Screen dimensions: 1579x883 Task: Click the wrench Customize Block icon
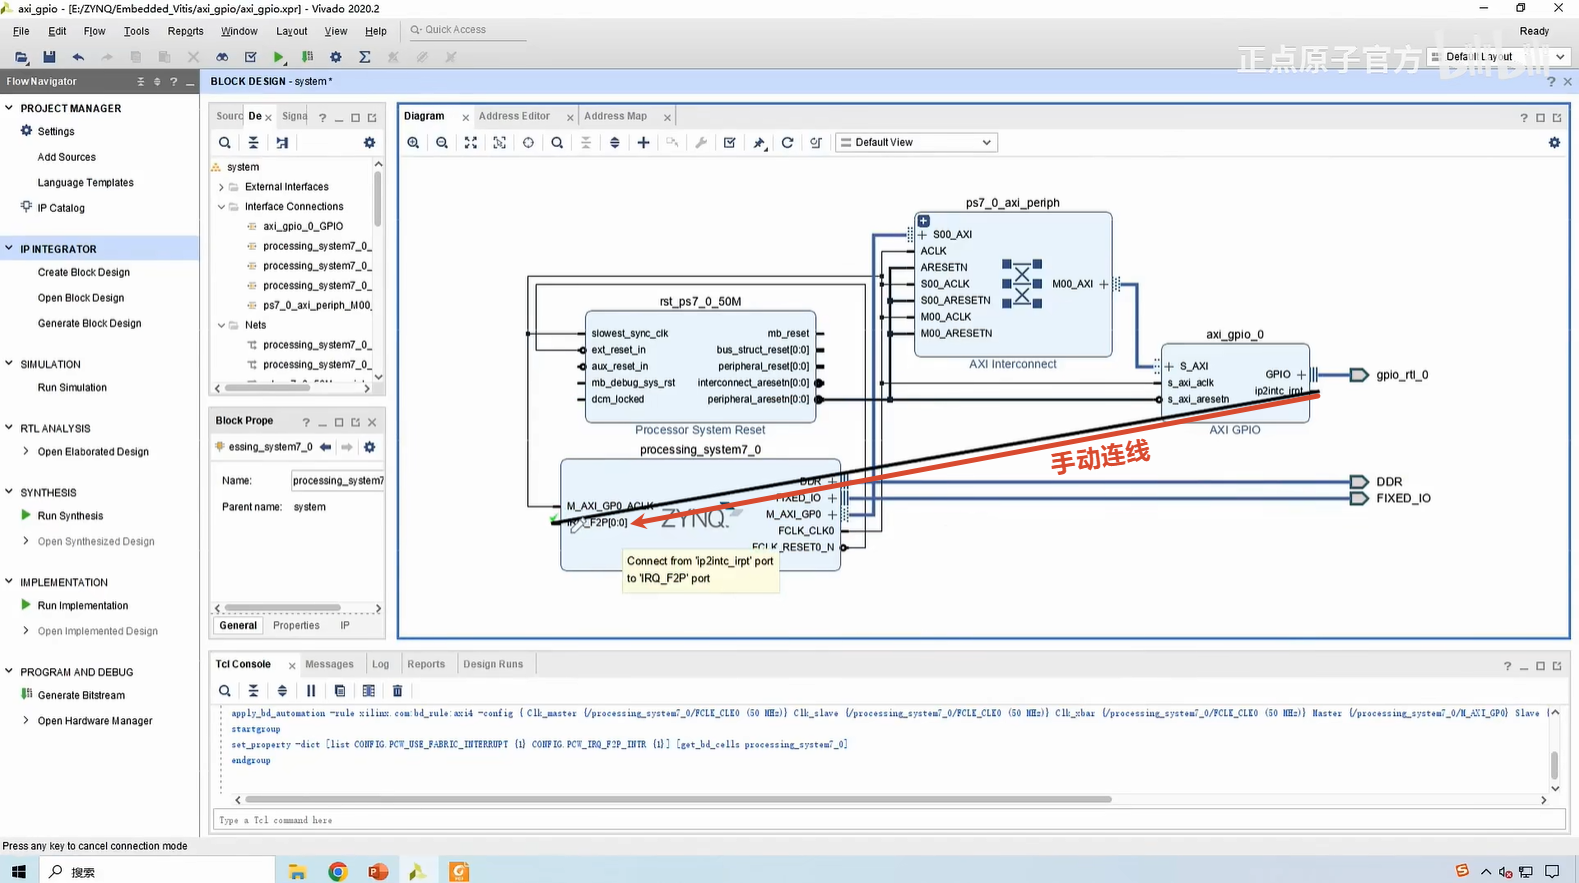click(x=701, y=142)
